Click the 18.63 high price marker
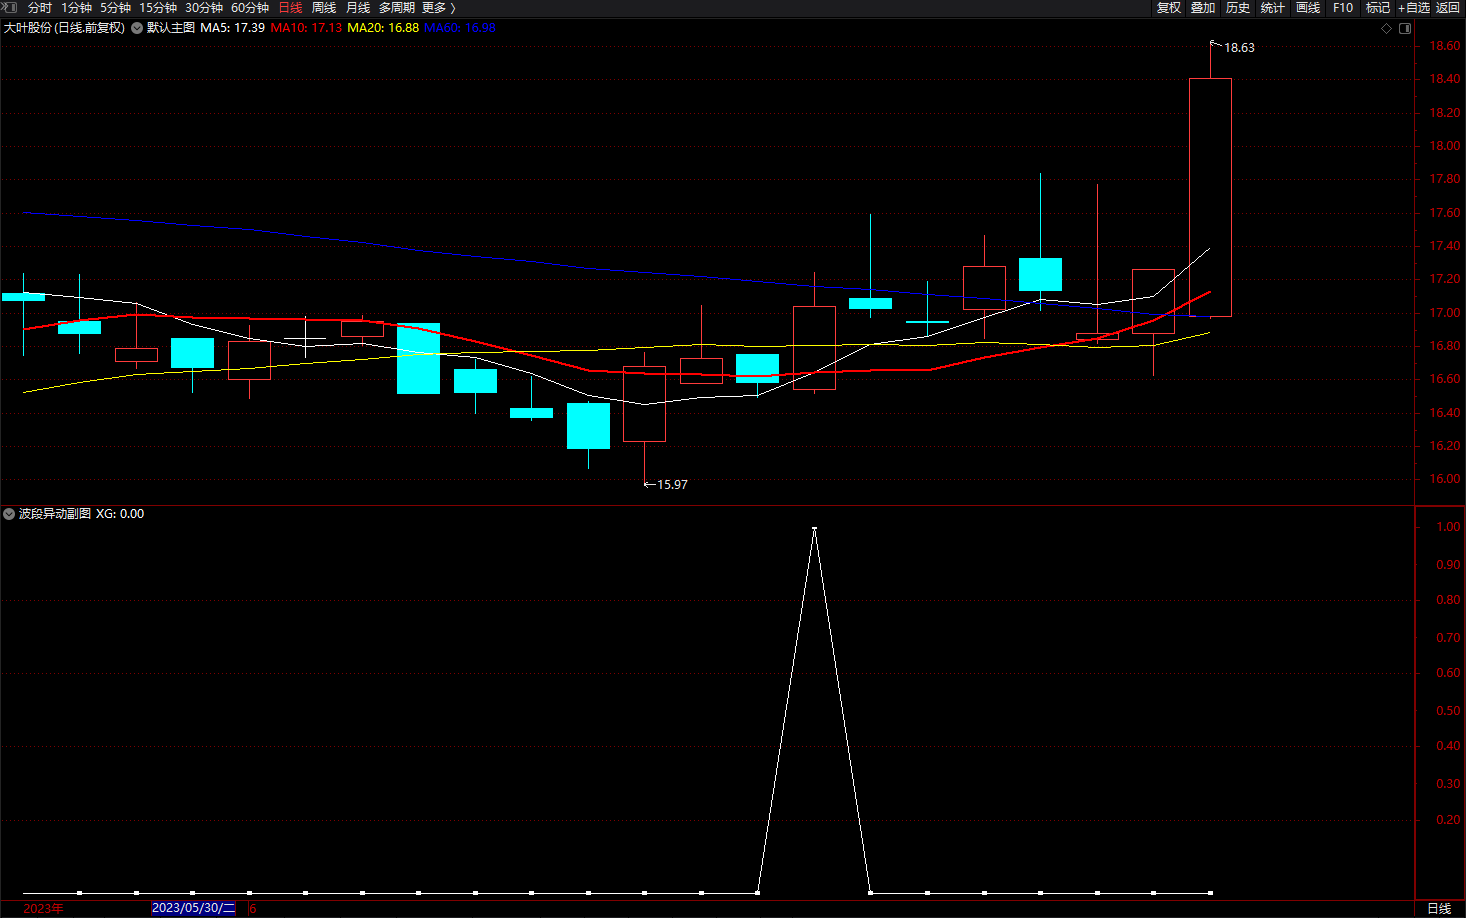The width and height of the screenshot is (1466, 918). (x=1239, y=48)
